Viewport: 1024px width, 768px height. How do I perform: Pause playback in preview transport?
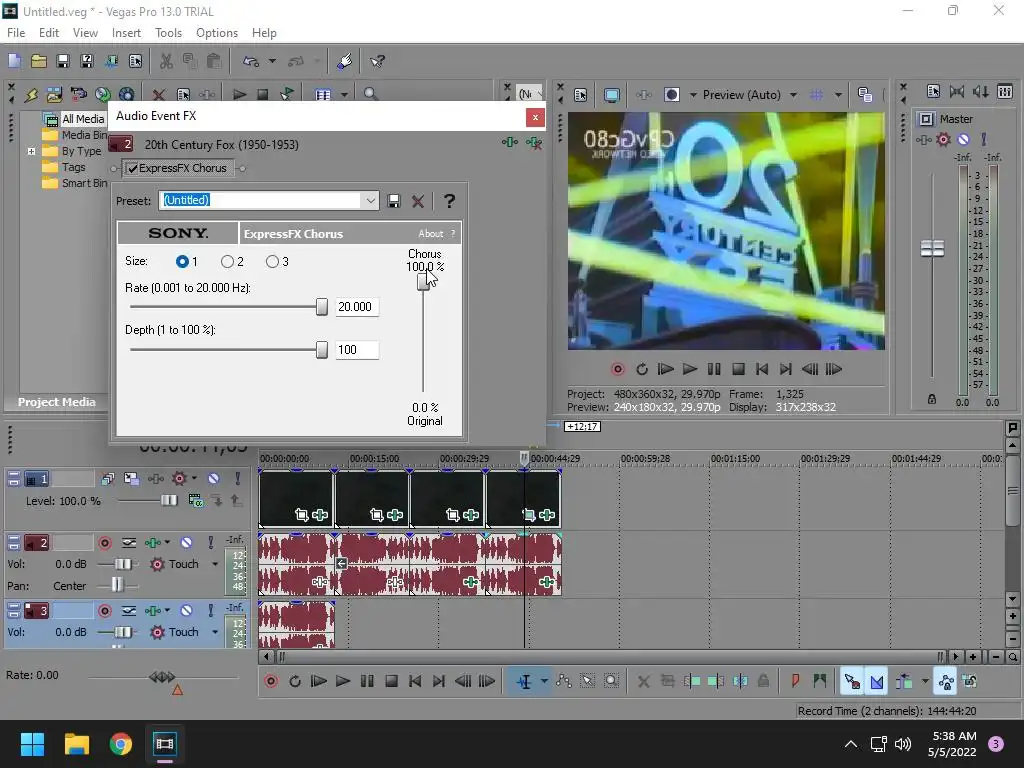tap(714, 369)
